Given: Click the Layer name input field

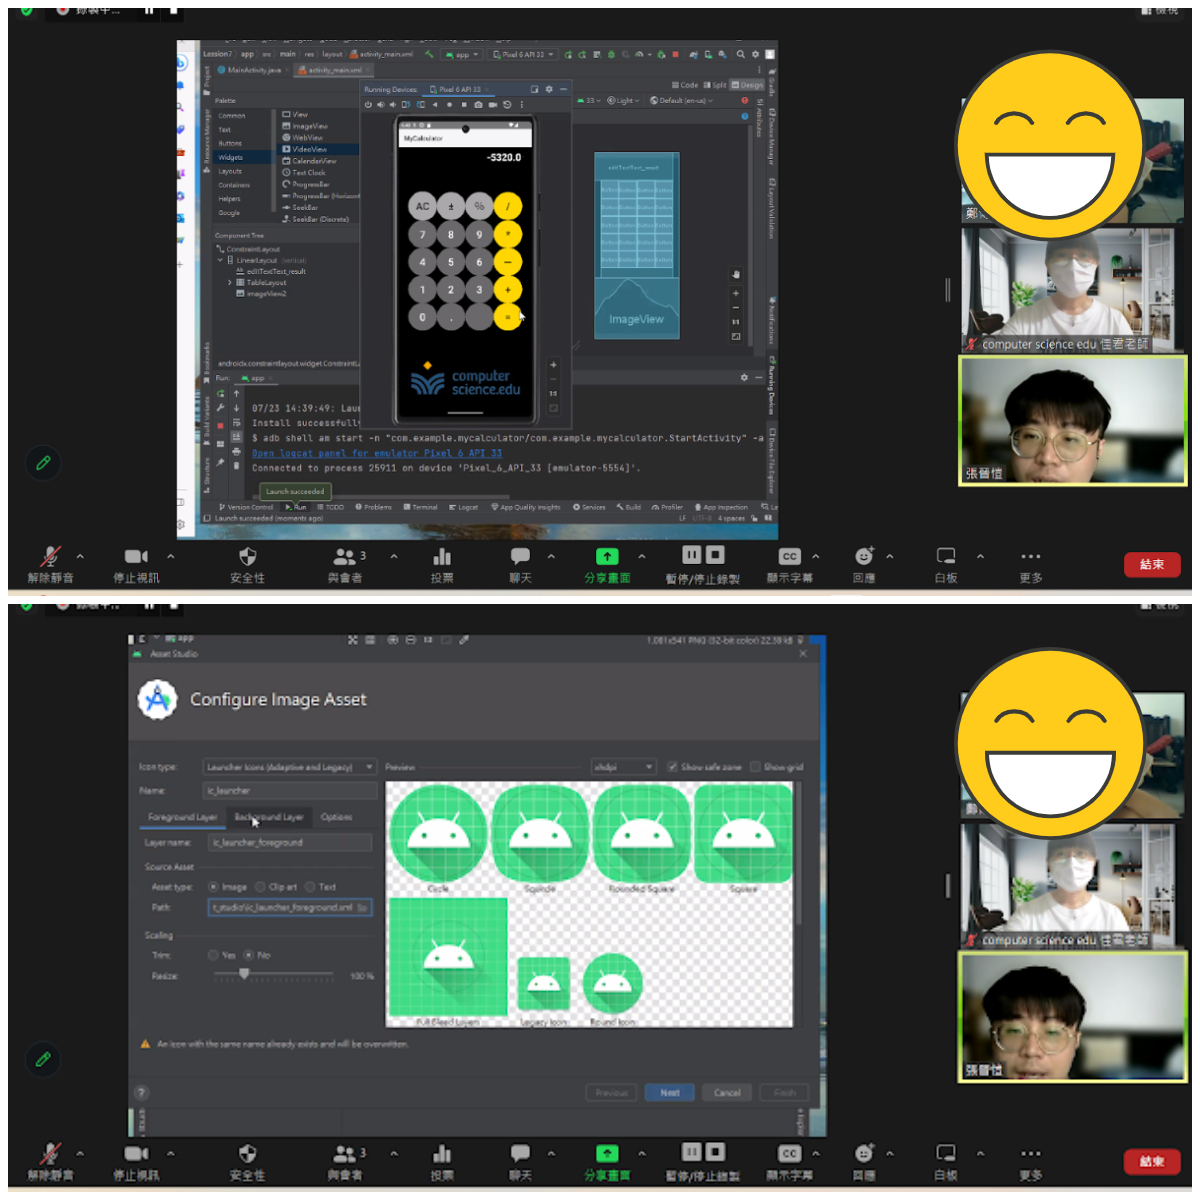Looking at the screenshot, I should [290, 843].
